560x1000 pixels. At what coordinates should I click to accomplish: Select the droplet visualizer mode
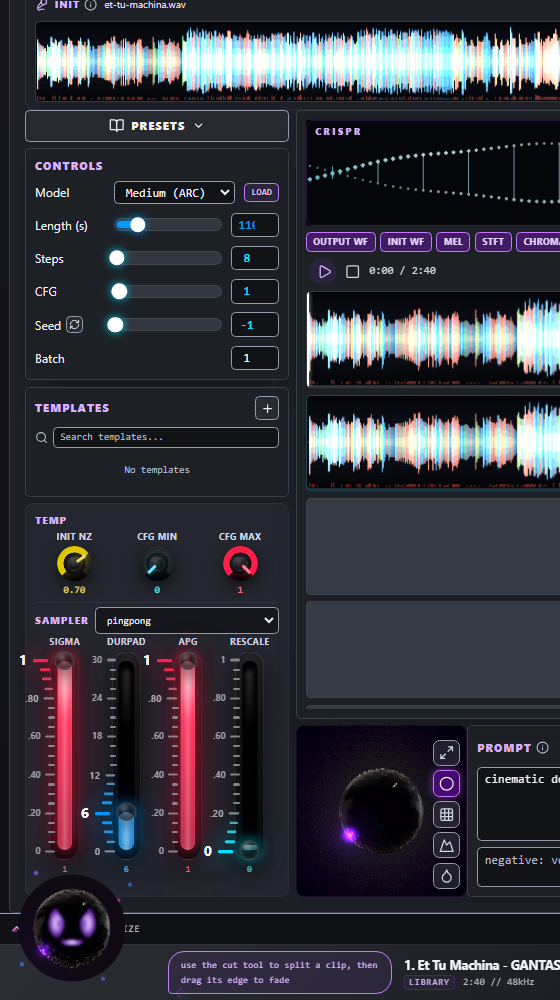pyautogui.click(x=446, y=876)
